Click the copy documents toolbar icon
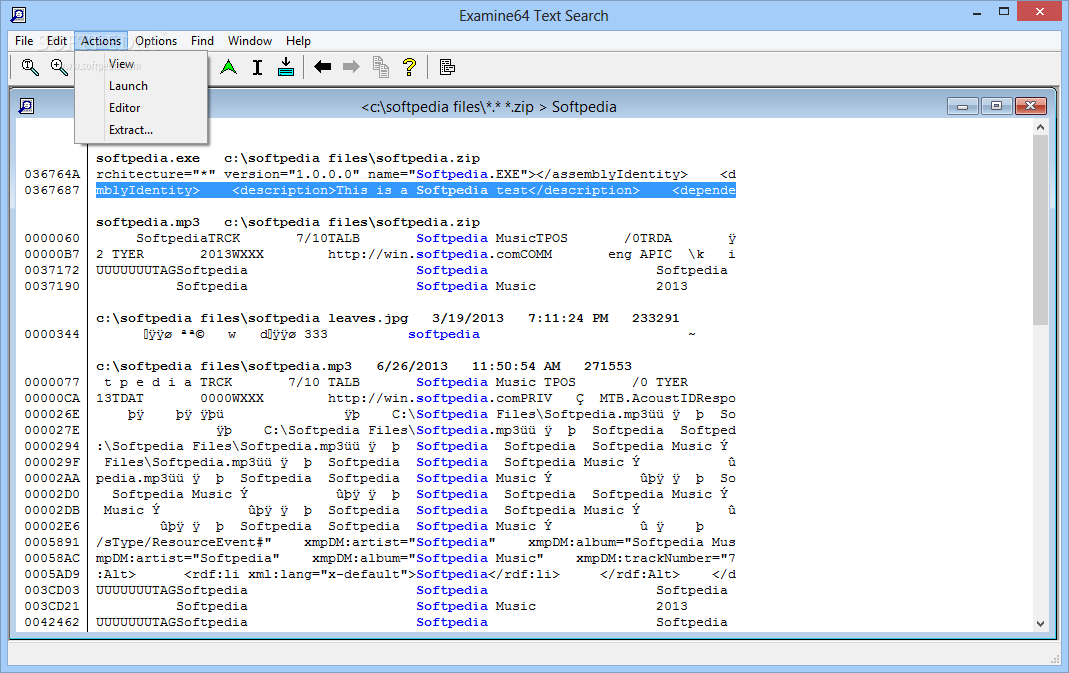1069x673 pixels. tap(380, 67)
